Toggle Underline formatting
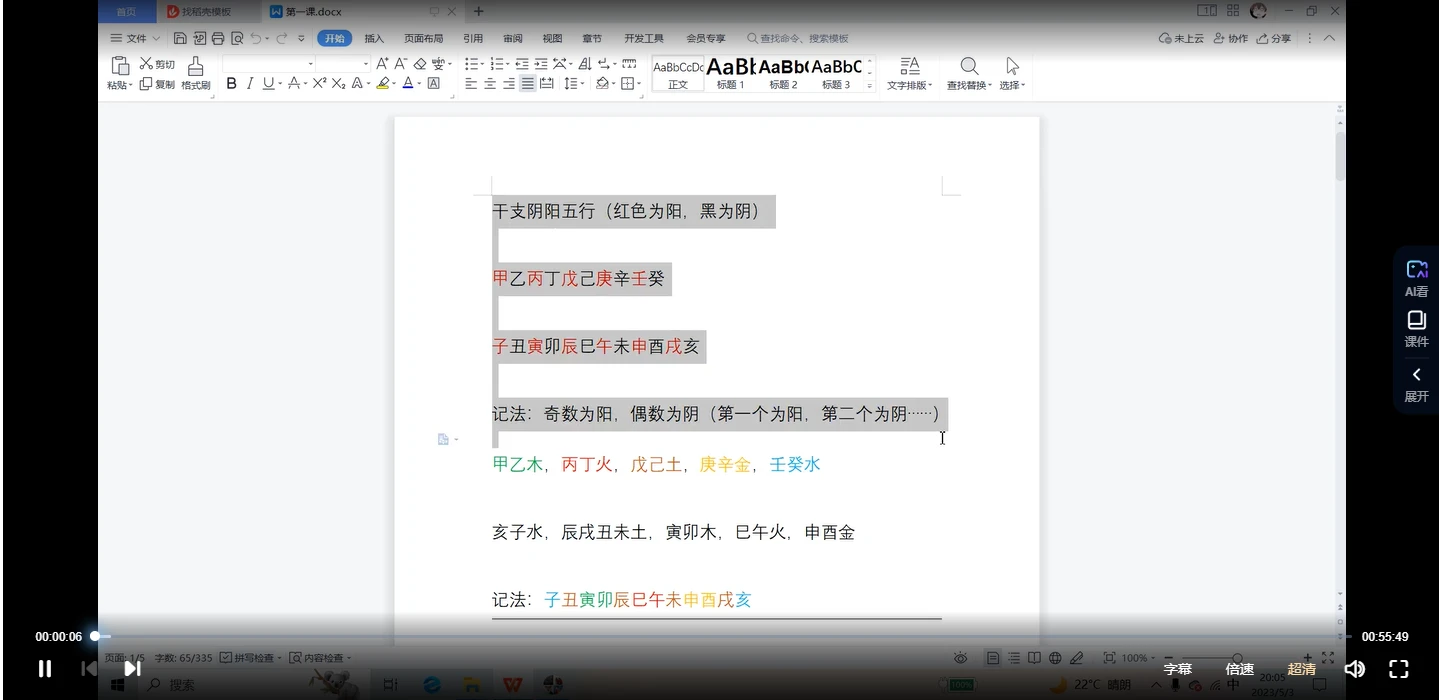The image size is (1439, 700). [268, 84]
